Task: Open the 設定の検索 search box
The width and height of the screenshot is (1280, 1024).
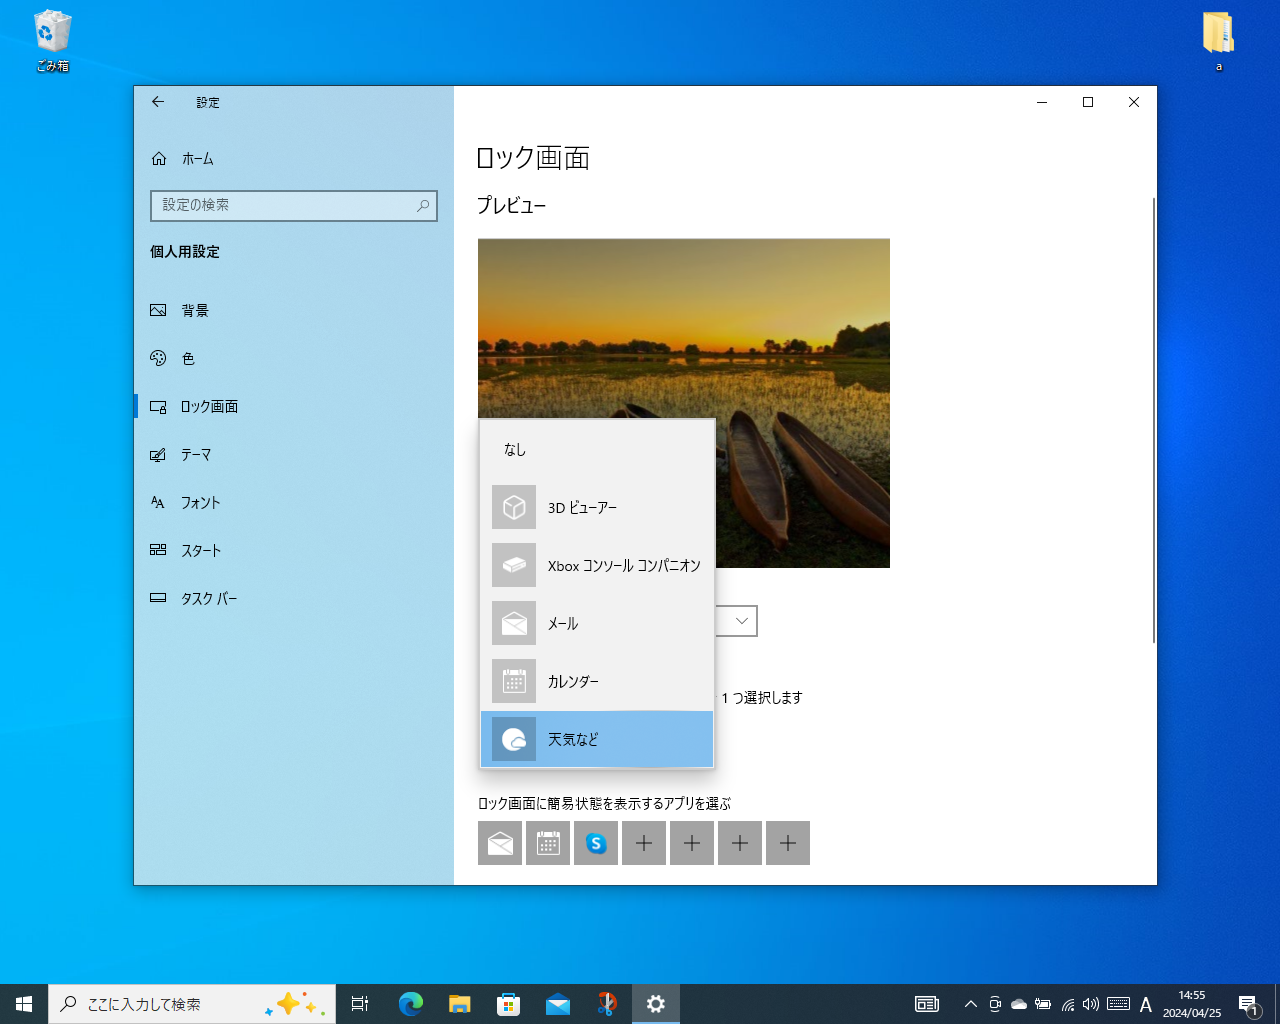Action: [294, 206]
